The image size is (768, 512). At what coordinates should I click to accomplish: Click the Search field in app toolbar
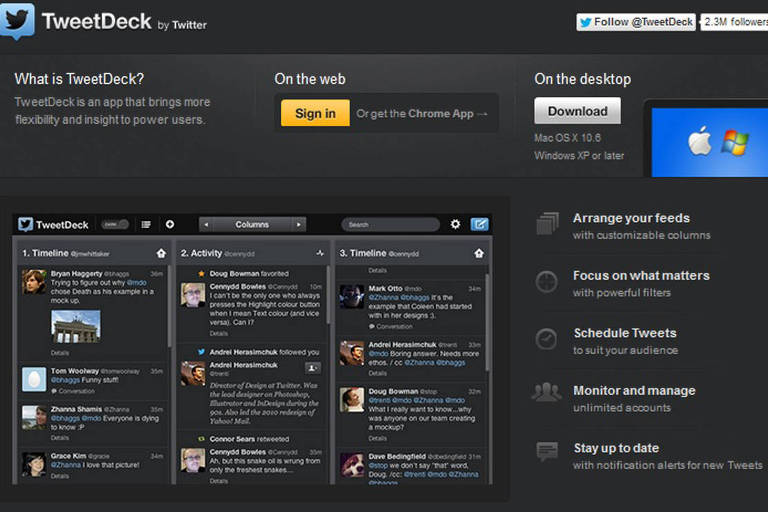pyautogui.click(x=390, y=224)
